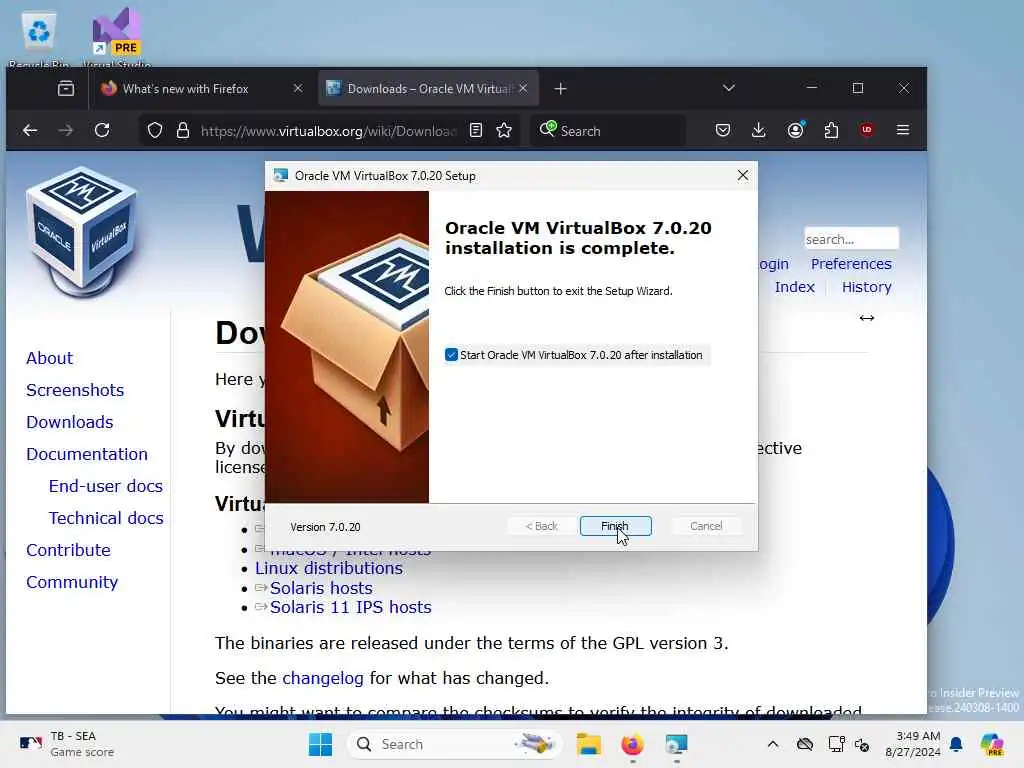Image resolution: width=1024 pixels, height=768 pixels.
Task: Close the What's new with Firefox tab
Action: coord(298,88)
